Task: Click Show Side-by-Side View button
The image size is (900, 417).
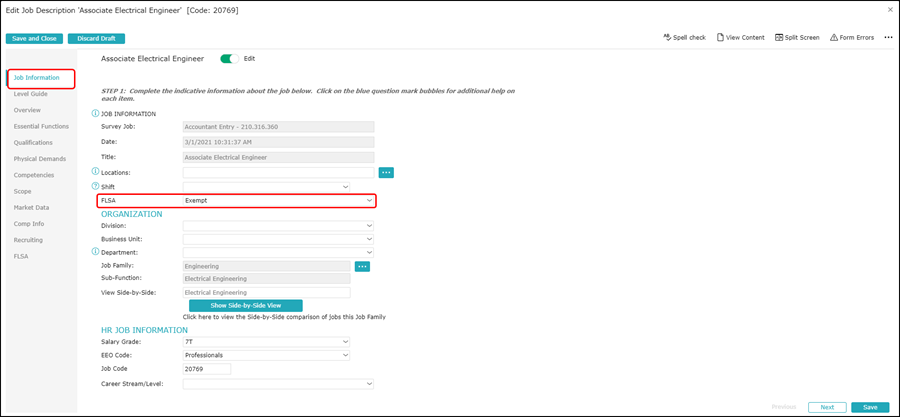Action: click(246, 306)
